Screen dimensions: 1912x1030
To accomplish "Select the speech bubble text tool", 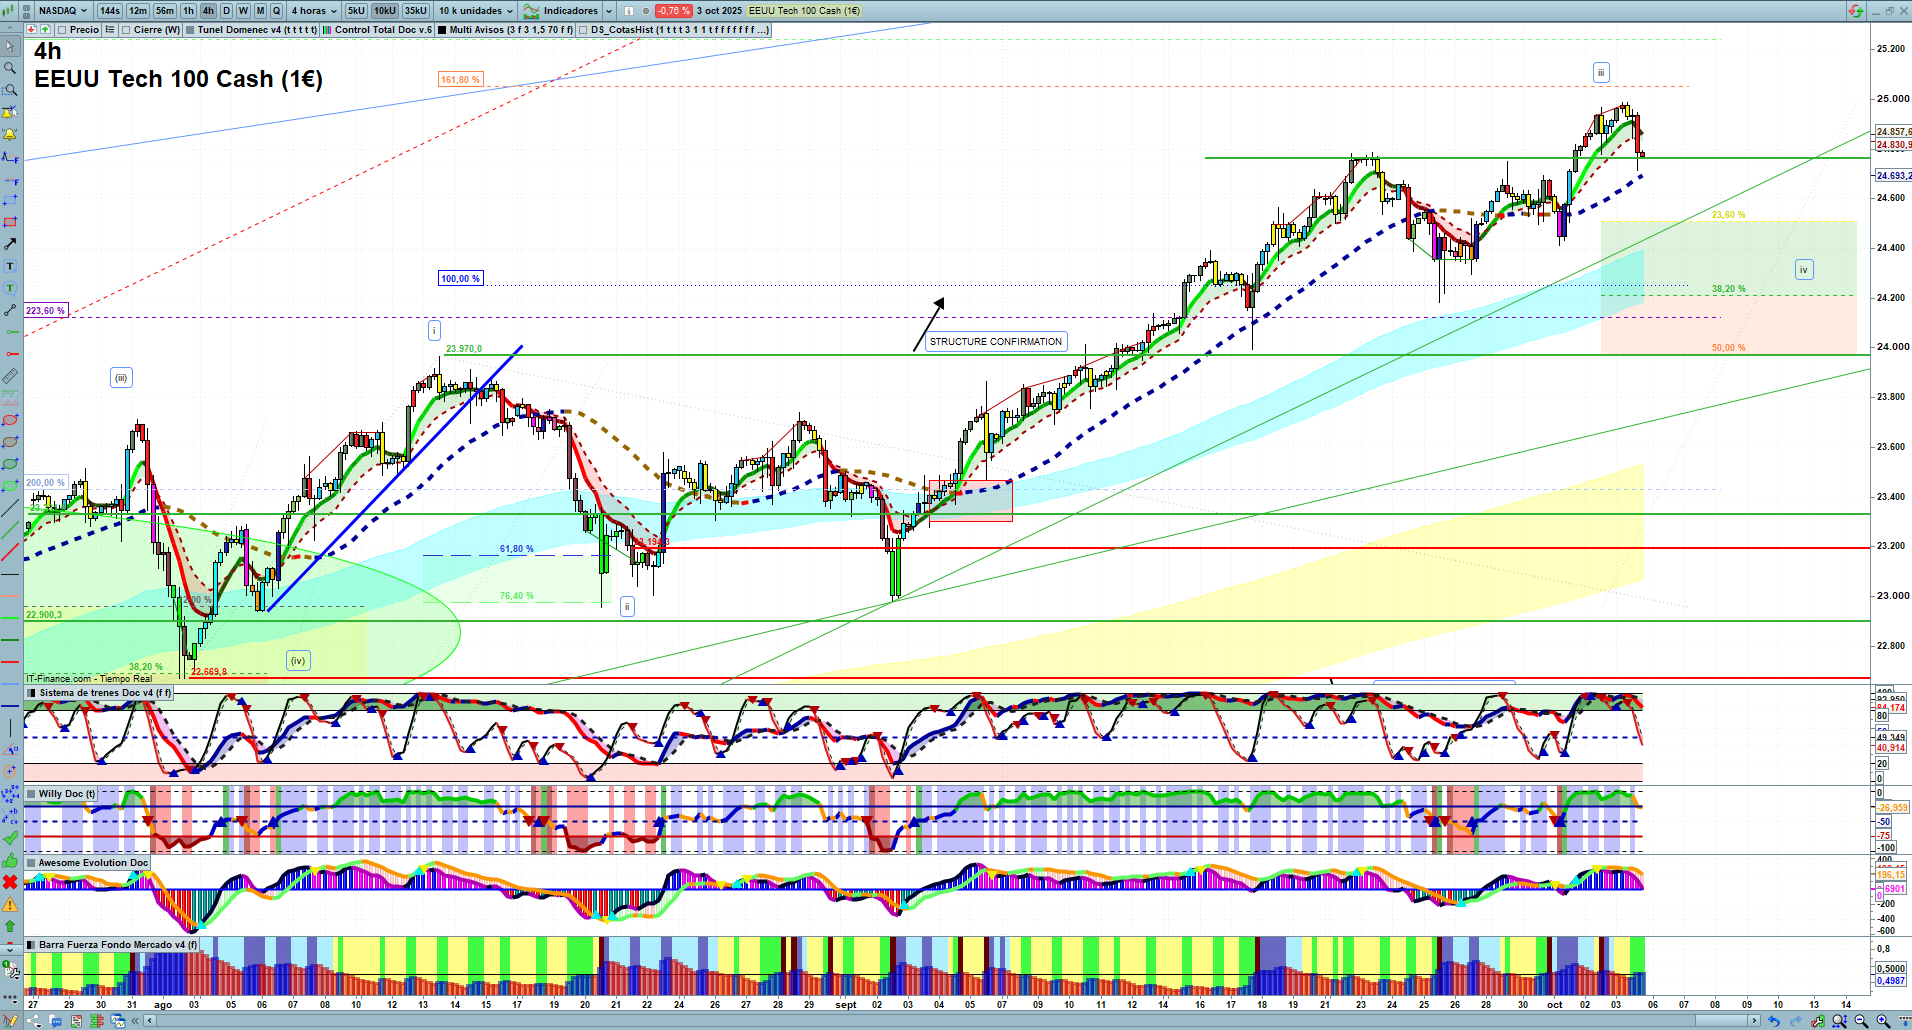I will point(10,288).
